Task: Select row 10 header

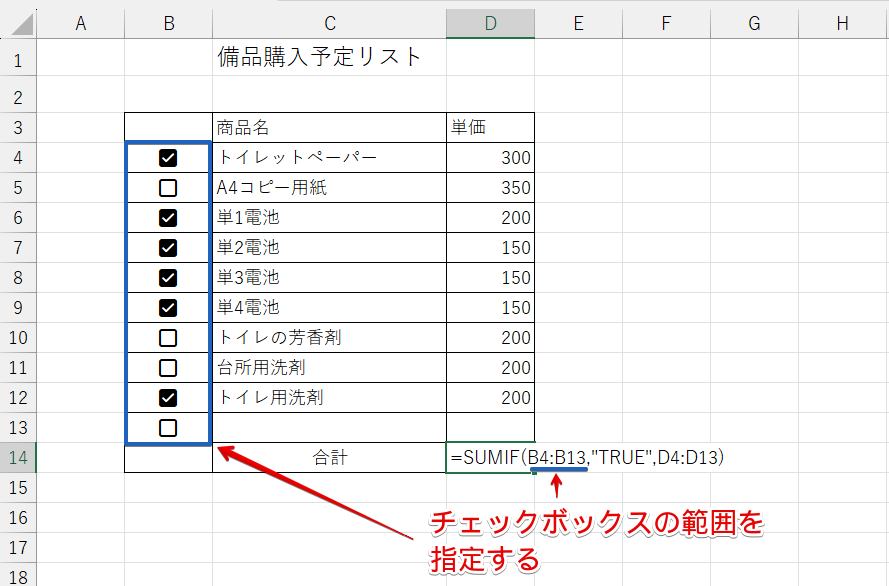Action: click(x=18, y=337)
